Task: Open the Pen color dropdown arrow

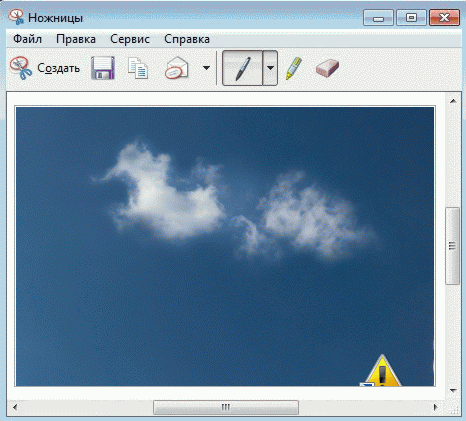Action: [270, 68]
